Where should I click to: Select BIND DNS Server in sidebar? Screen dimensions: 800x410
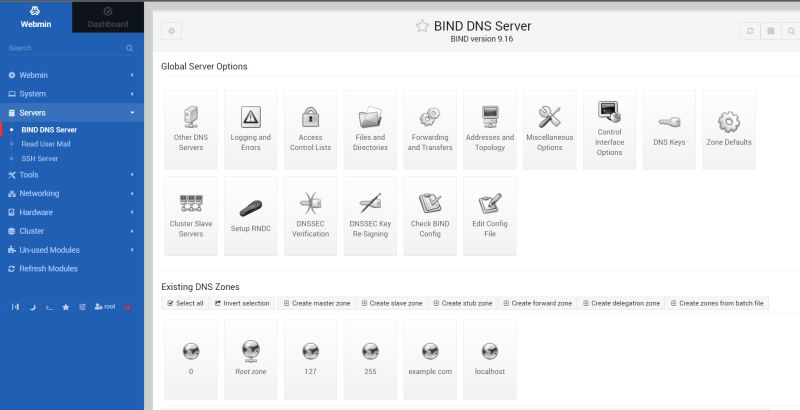tap(49, 130)
